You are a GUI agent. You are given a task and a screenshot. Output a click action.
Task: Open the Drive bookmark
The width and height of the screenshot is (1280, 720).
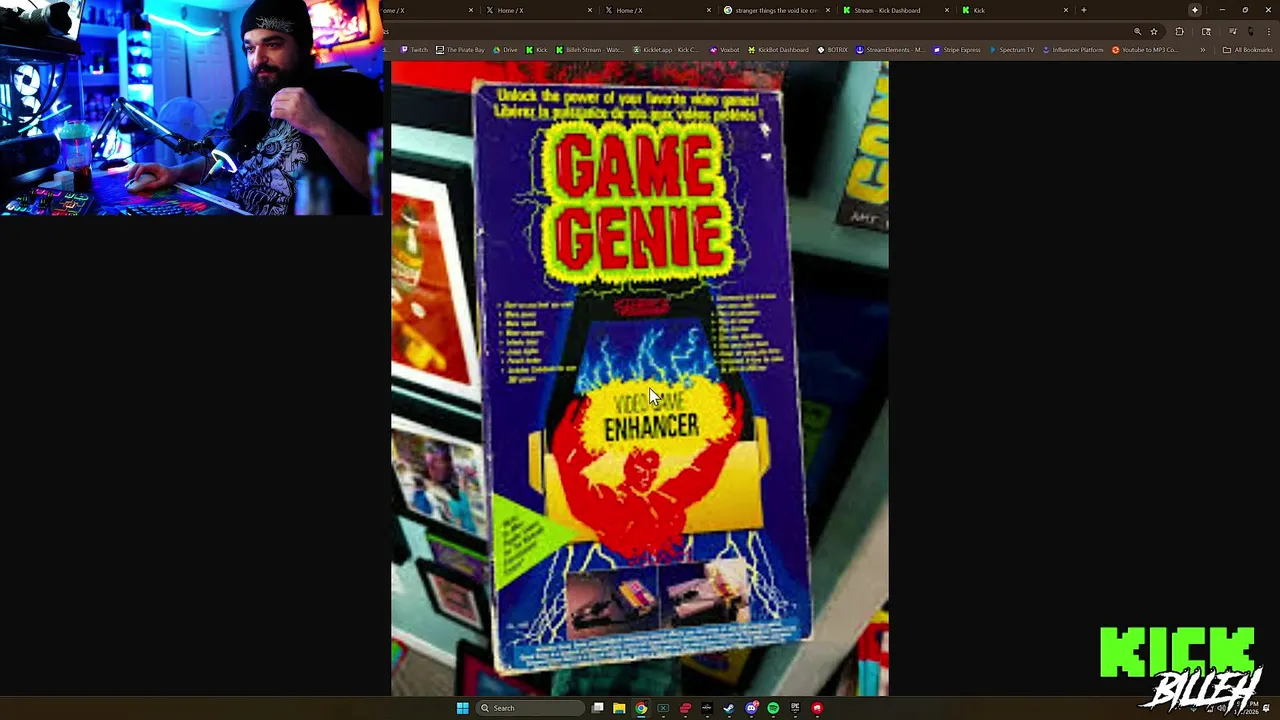pos(505,50)
